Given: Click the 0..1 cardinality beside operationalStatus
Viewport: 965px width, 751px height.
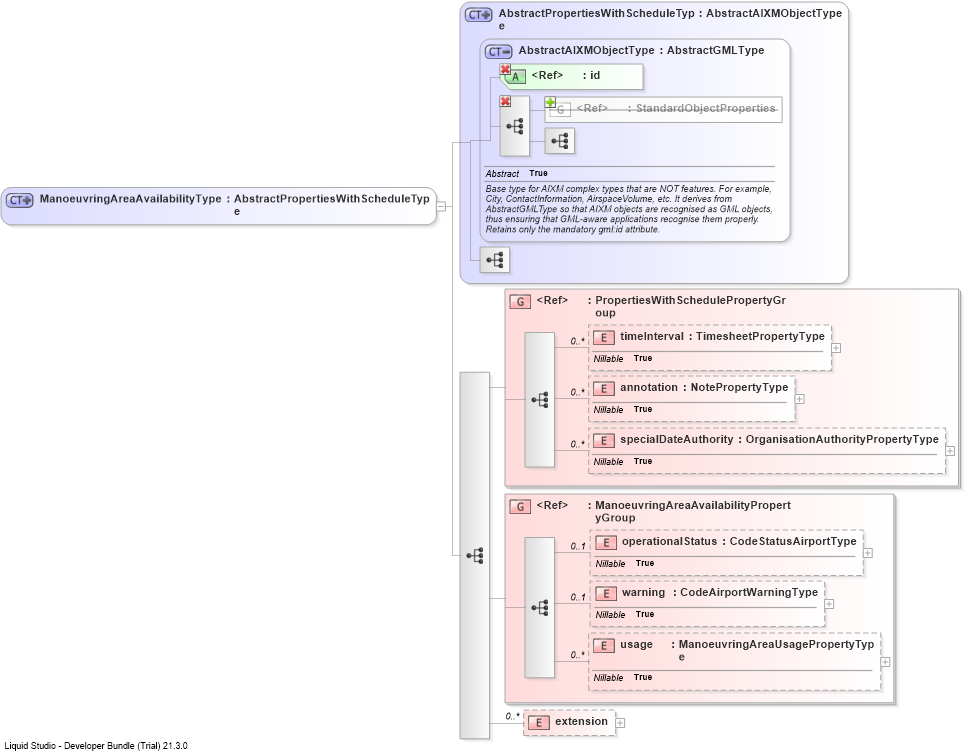Looking at the screenshot, I should 578,546.
